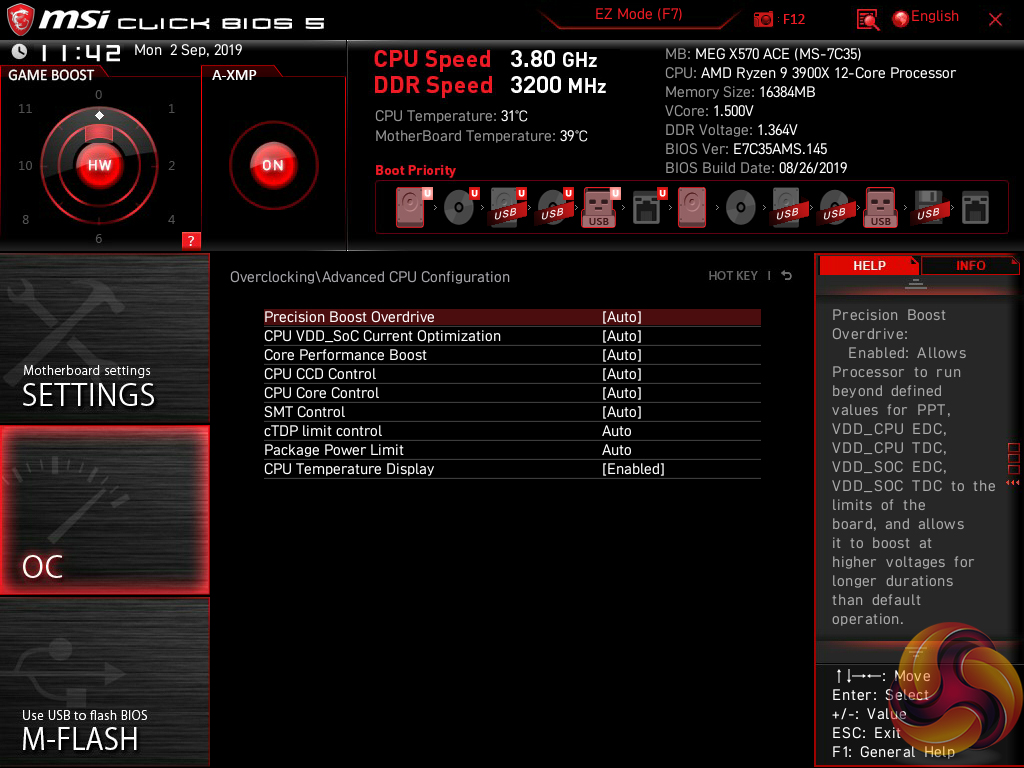Click the Overclocking\Advanced CPU Configuration breadcrumb
1024x768 pixels.
click(370, 277)
